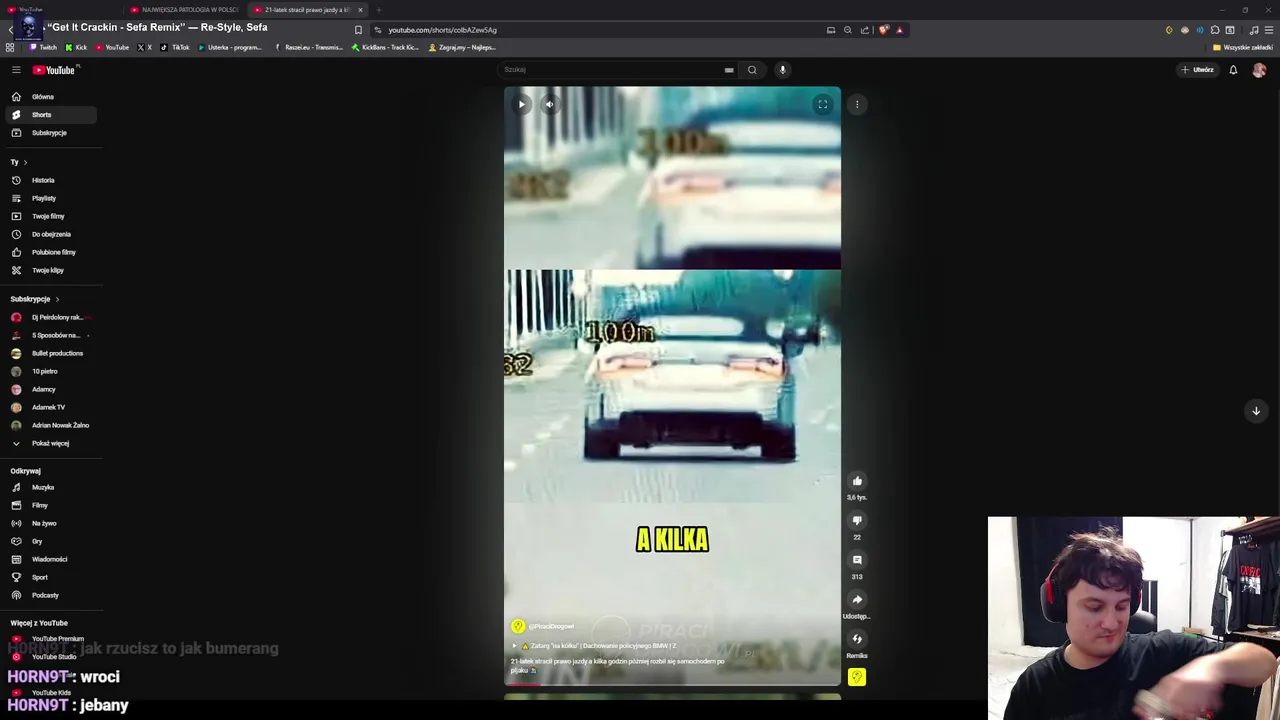Click the zoom magnifier icon in address bar
The width and height of the screenshot is (1280, 720).
coord(848,30)
